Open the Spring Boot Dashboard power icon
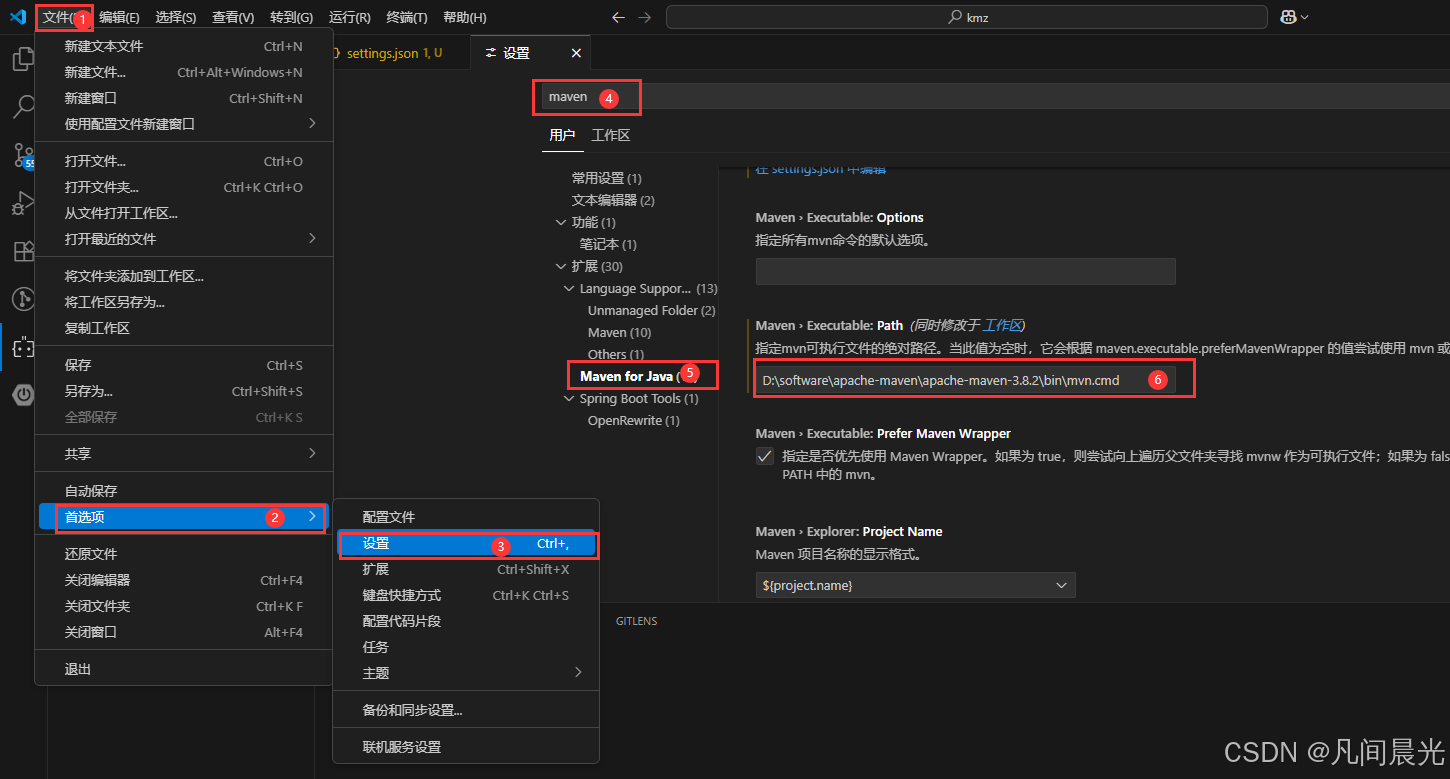This screenshot has height=779, width=1450. [x=23, y=395]
